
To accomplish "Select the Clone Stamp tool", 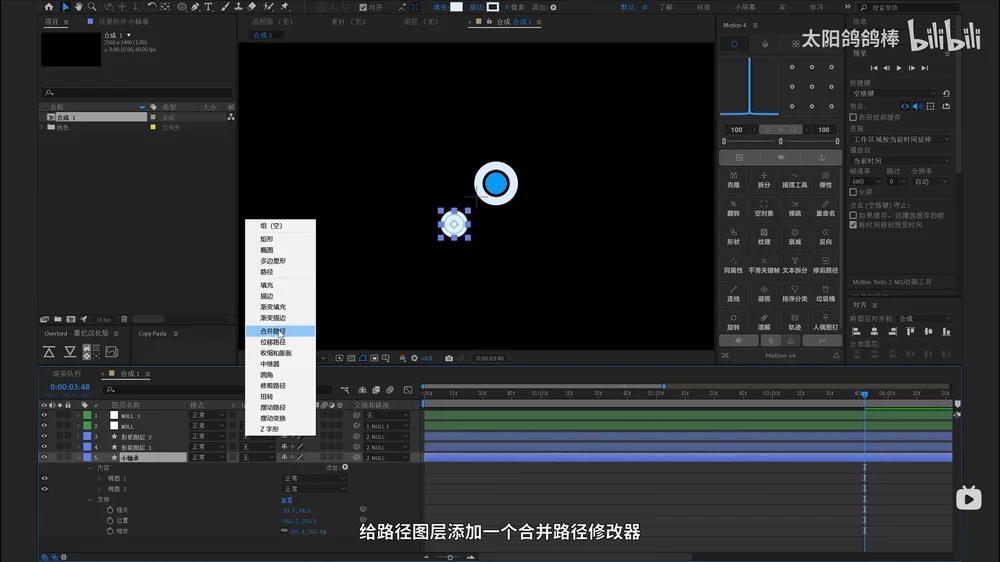I will (239, 7).
